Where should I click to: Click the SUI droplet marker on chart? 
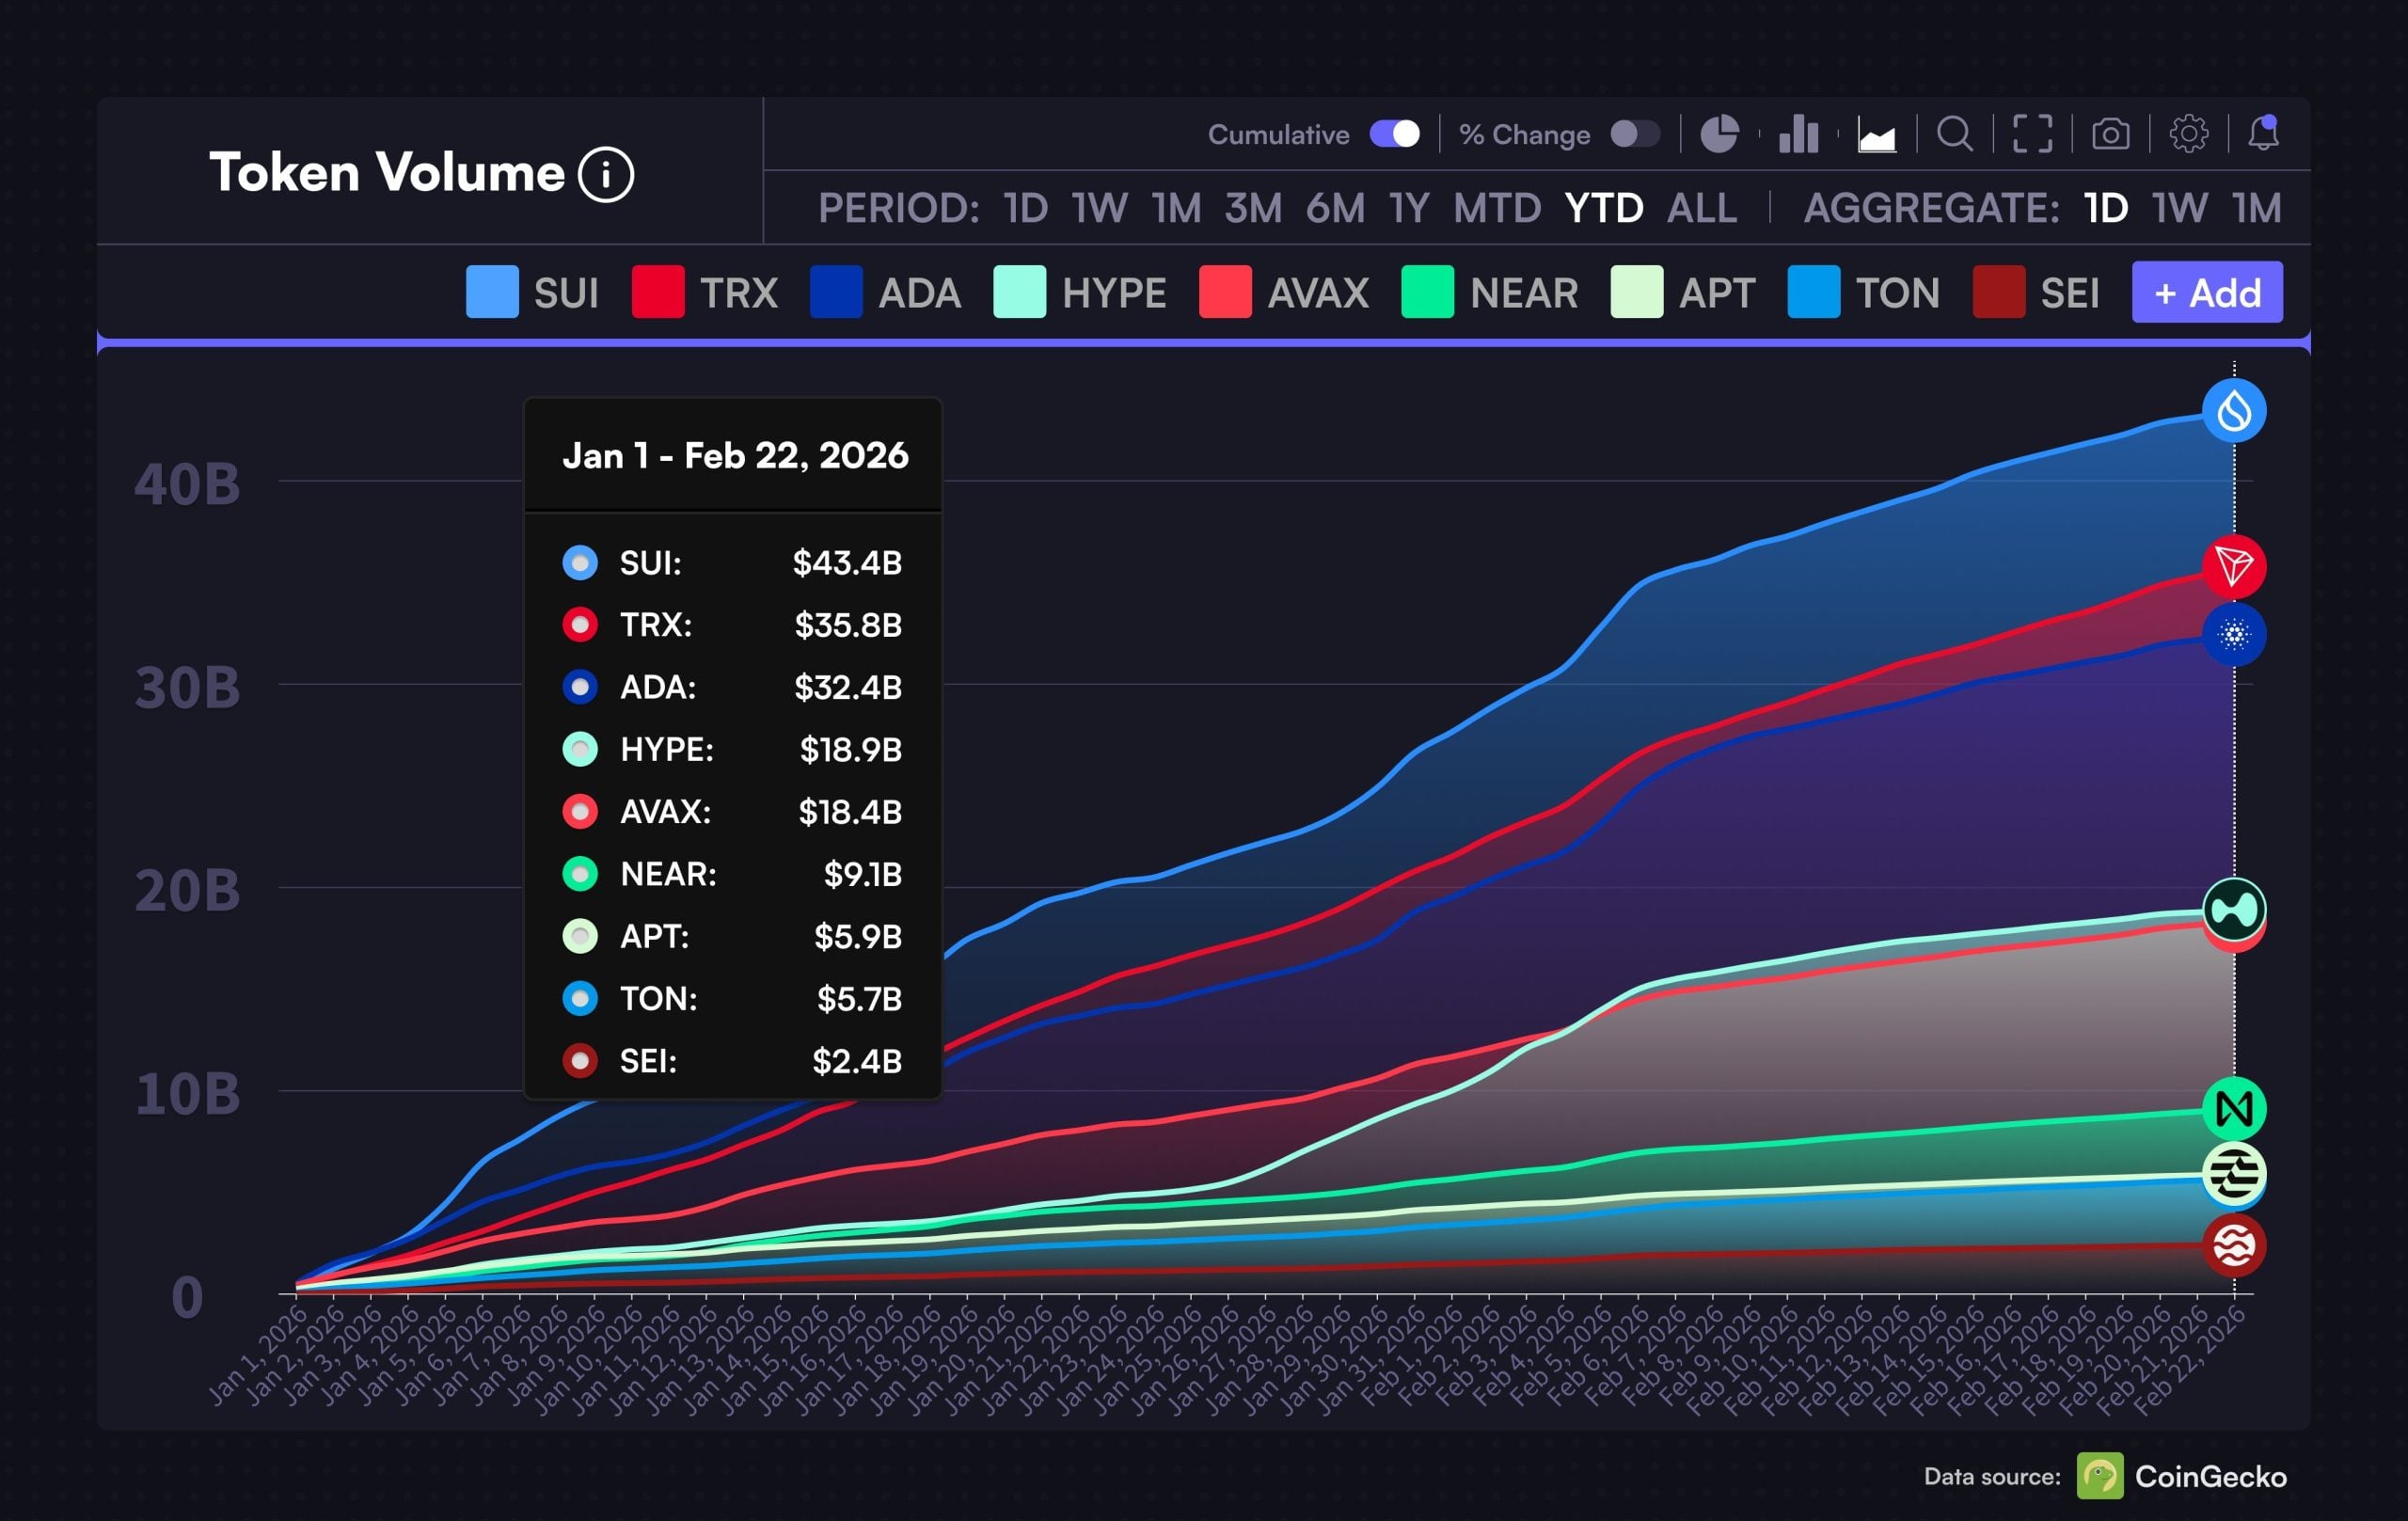pyautogui.click(x=2234, y=410)
